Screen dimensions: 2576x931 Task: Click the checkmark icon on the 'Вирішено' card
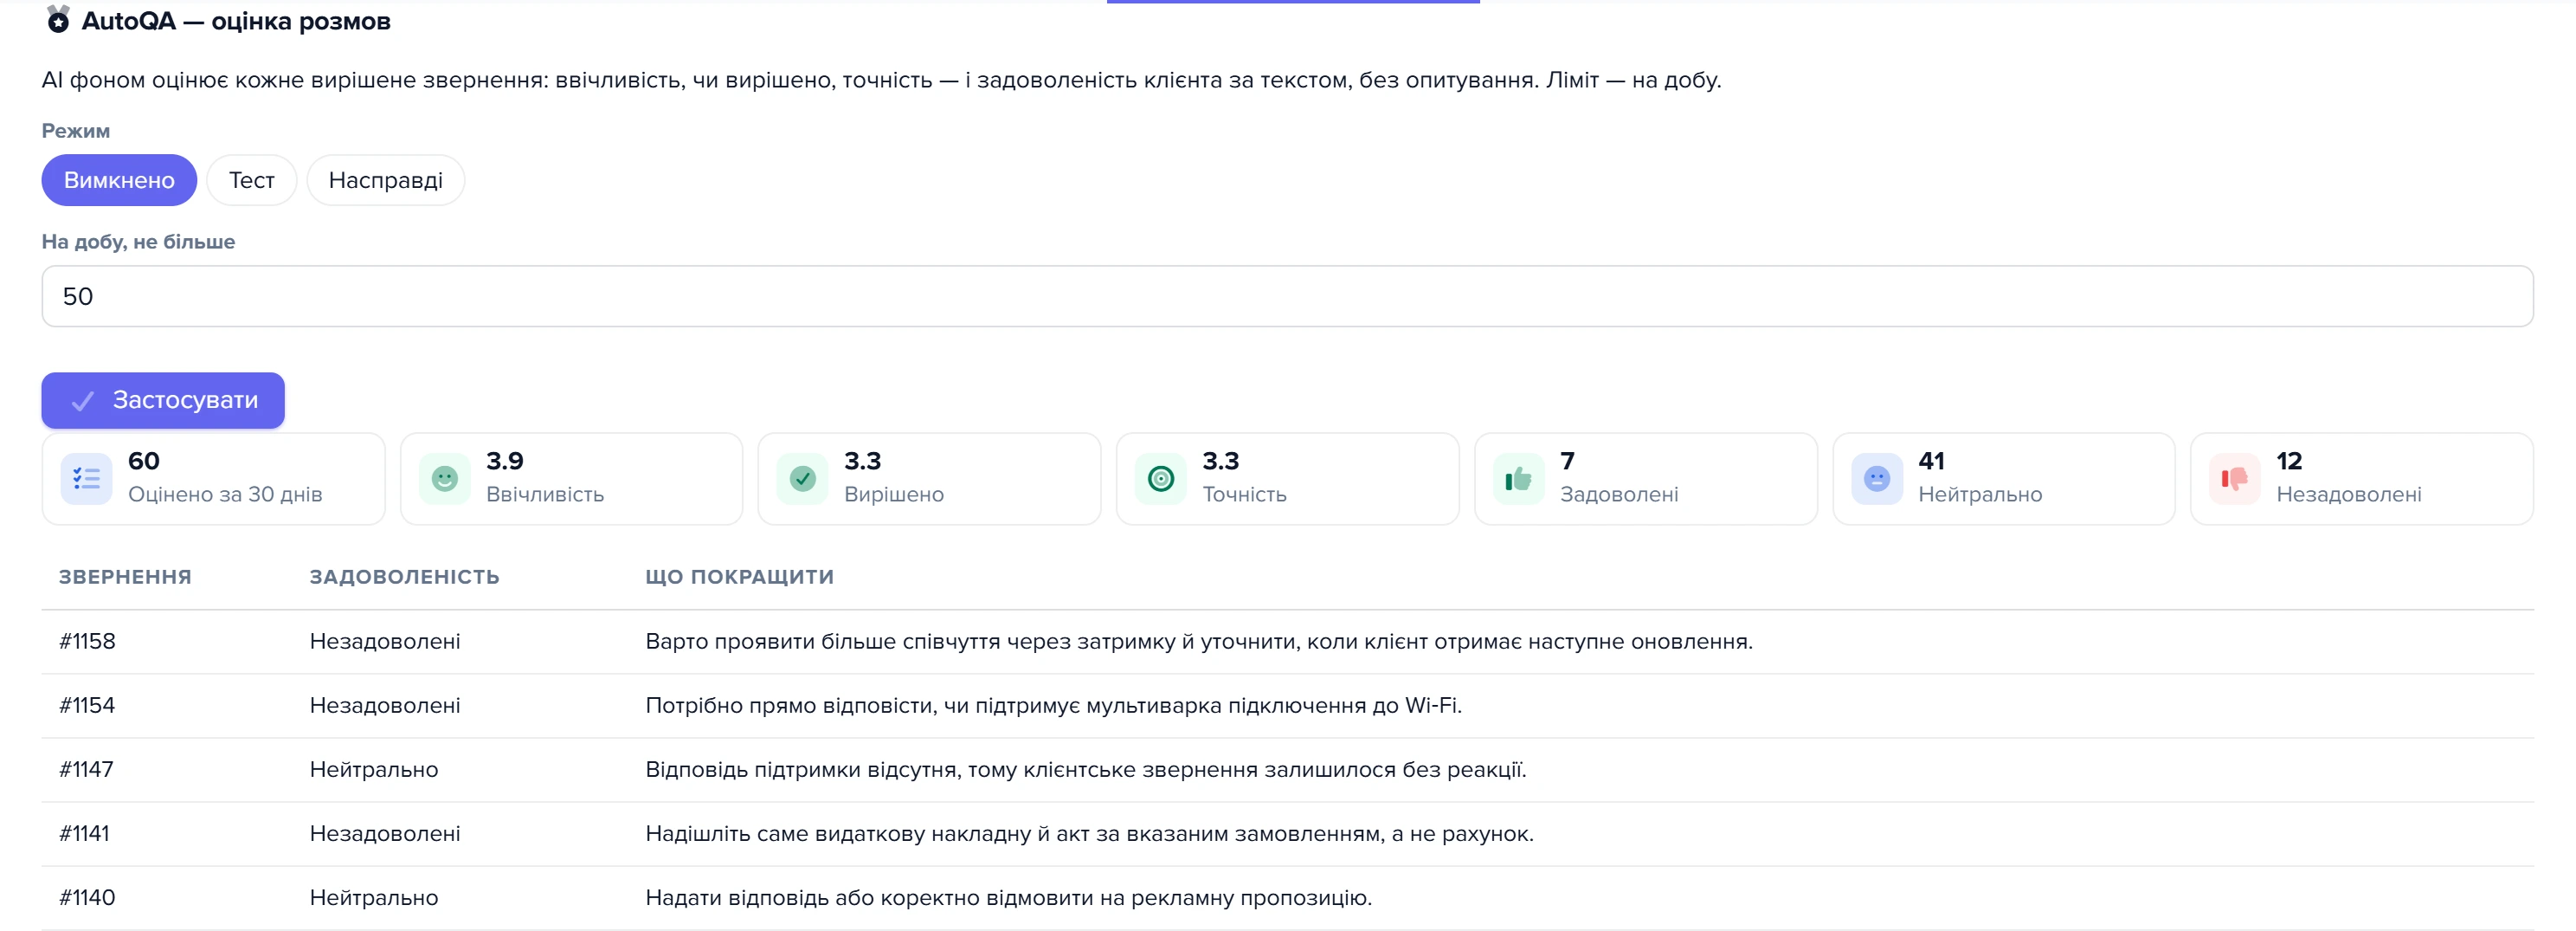coord(802,478)
